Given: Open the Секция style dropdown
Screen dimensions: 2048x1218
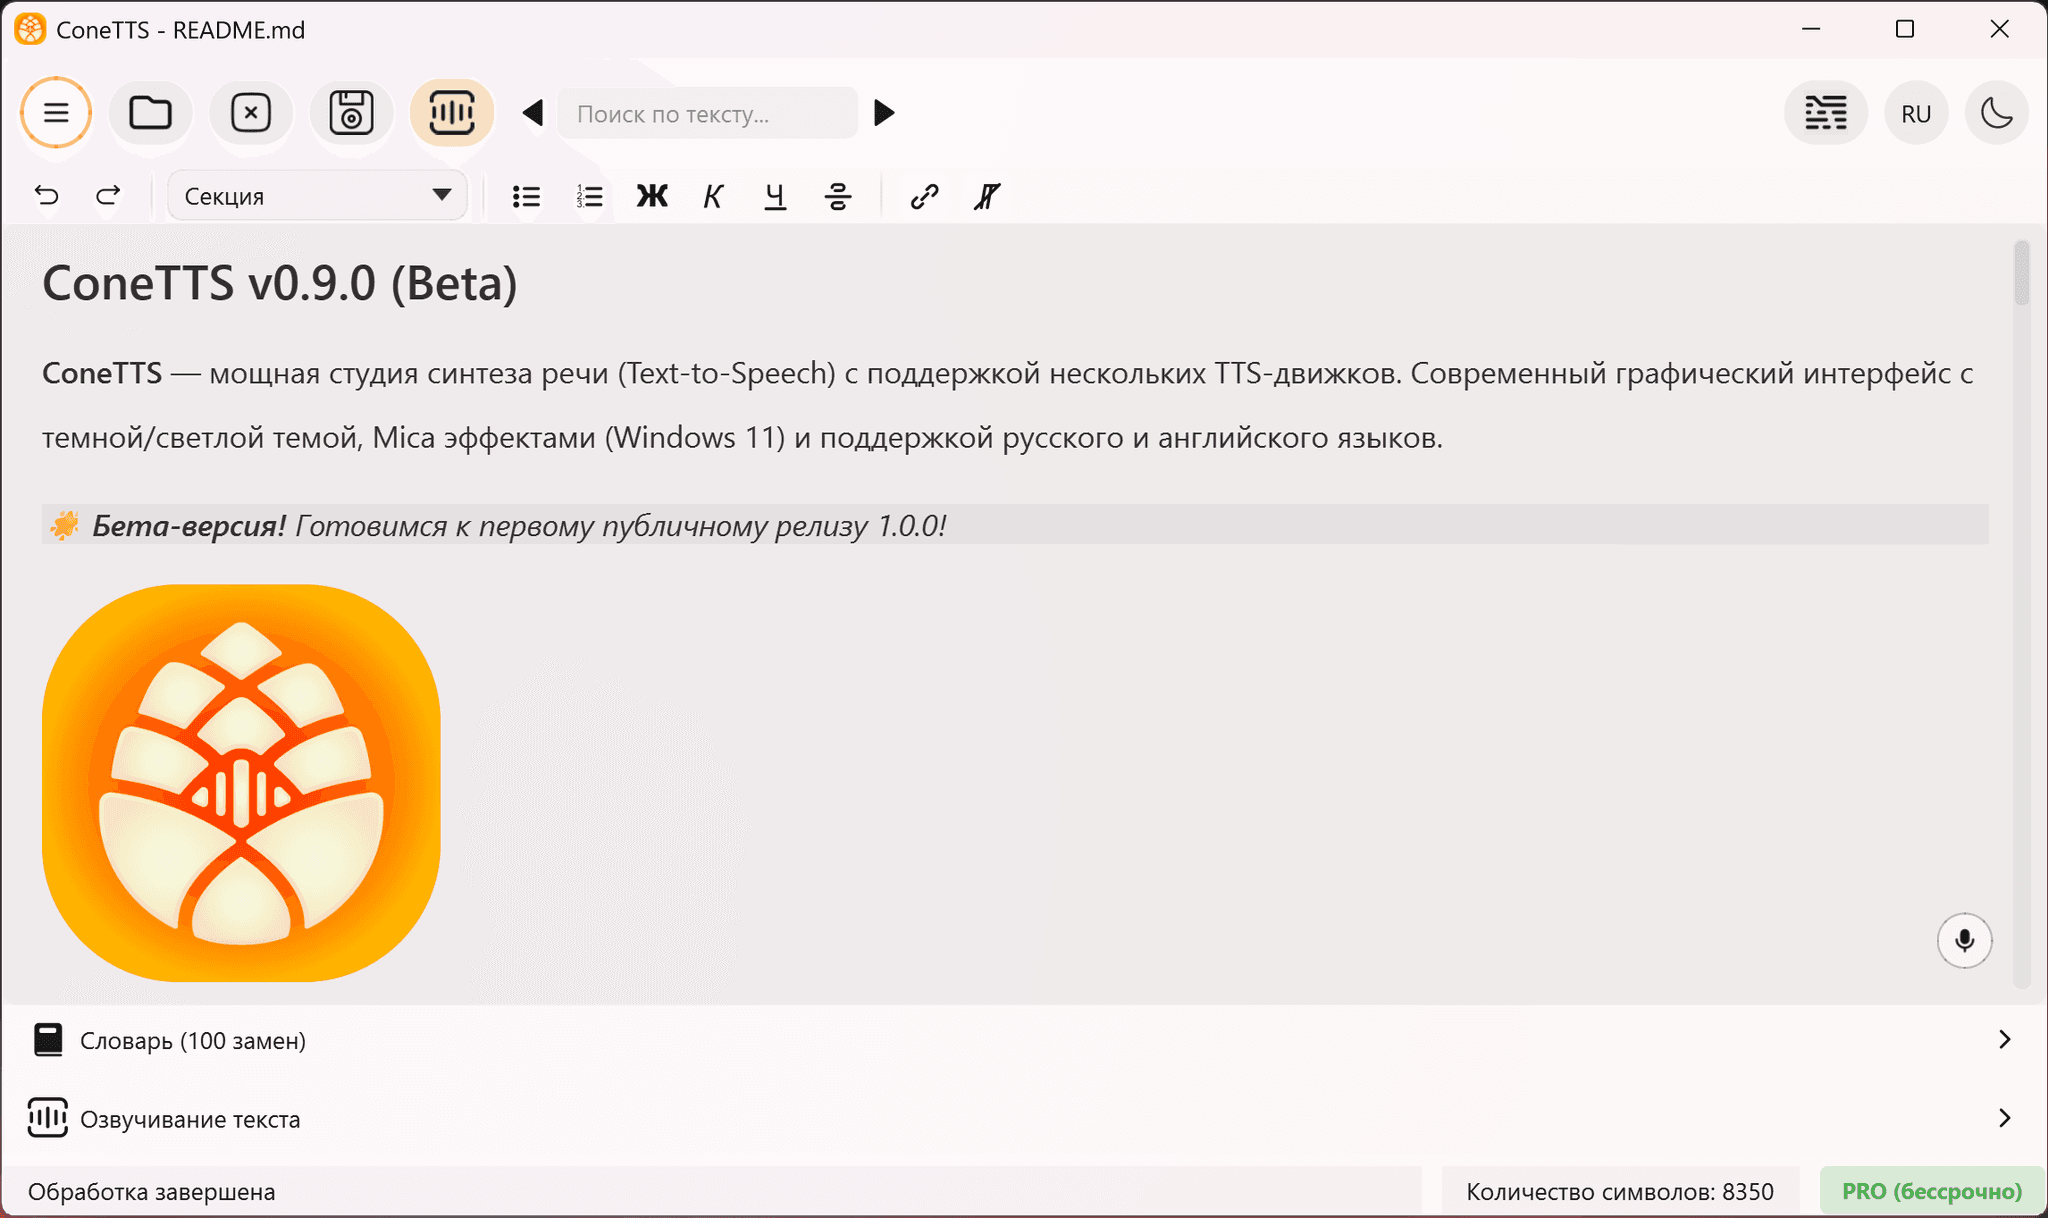Looking at the screenshot, I should click(x=316, y=195).
